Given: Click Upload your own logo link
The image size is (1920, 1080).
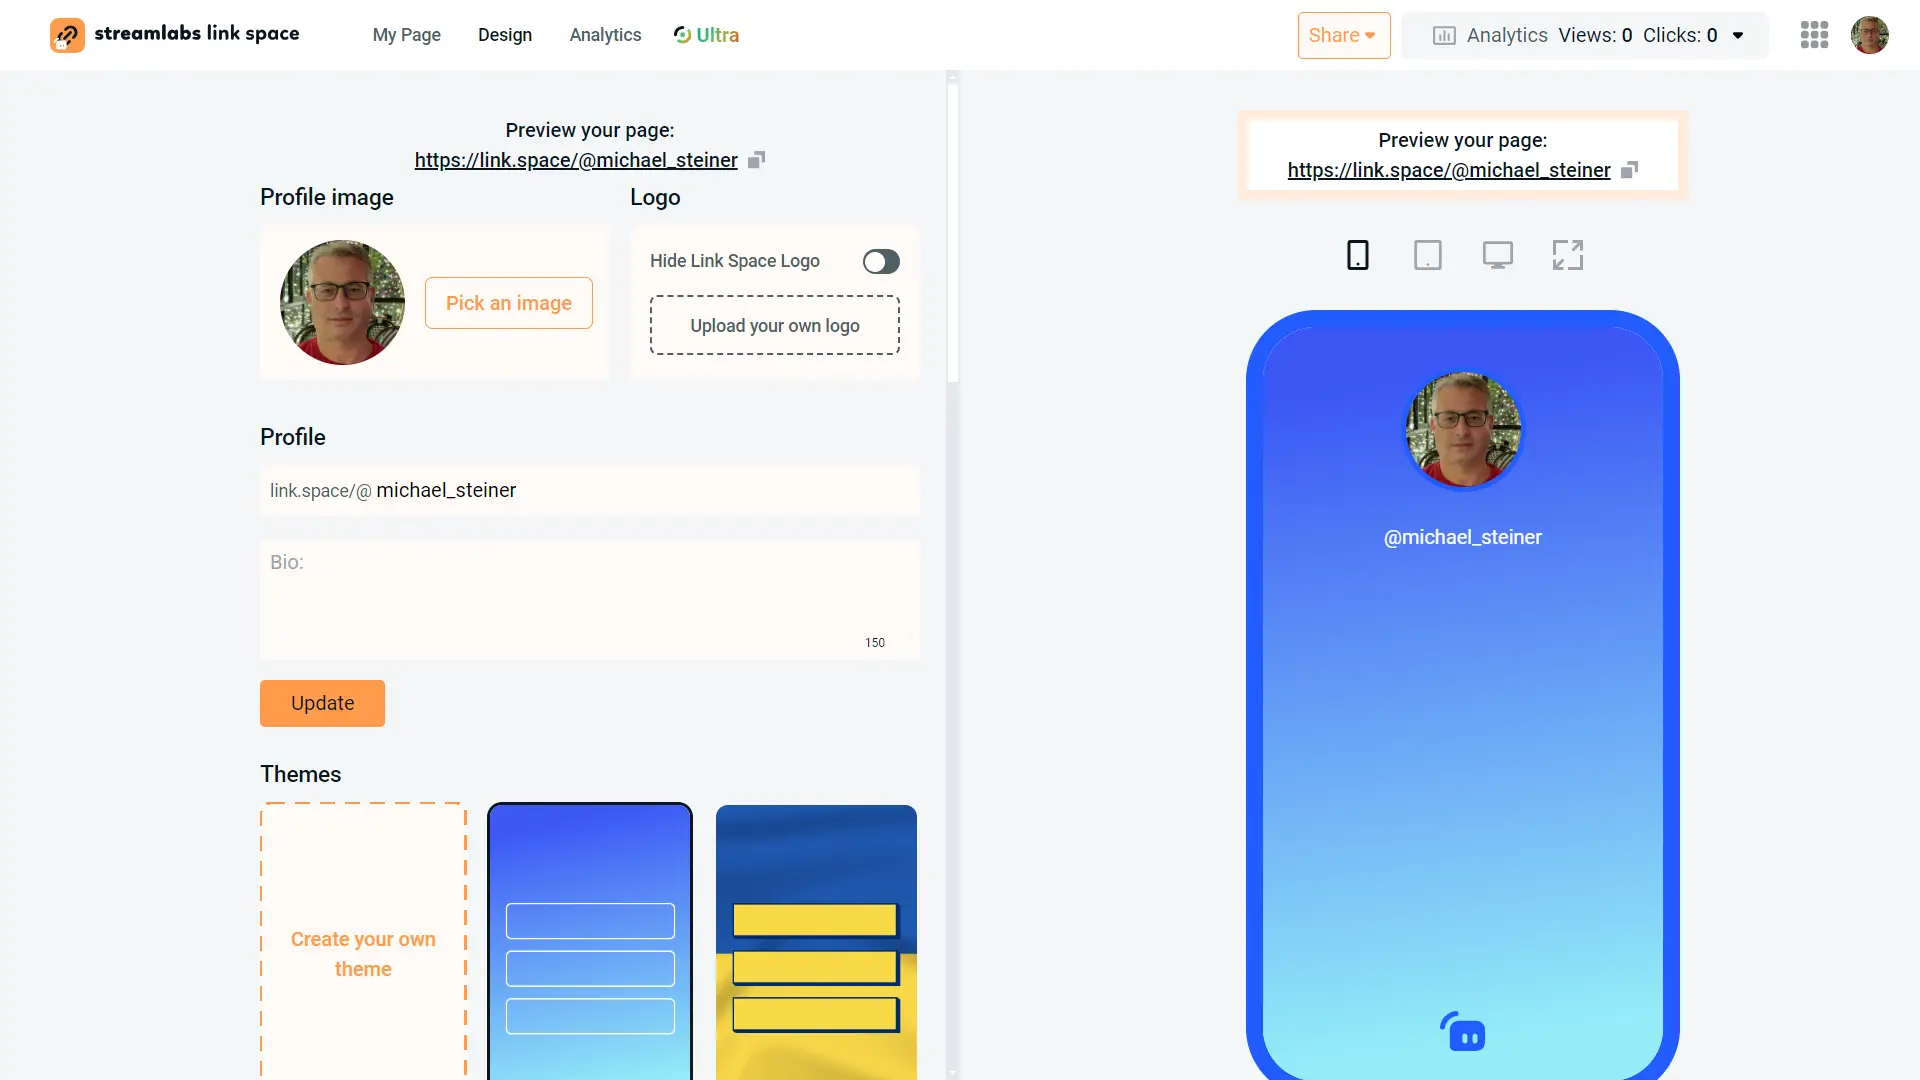Looking at the screenshot, I should click(x=775, y=326).
